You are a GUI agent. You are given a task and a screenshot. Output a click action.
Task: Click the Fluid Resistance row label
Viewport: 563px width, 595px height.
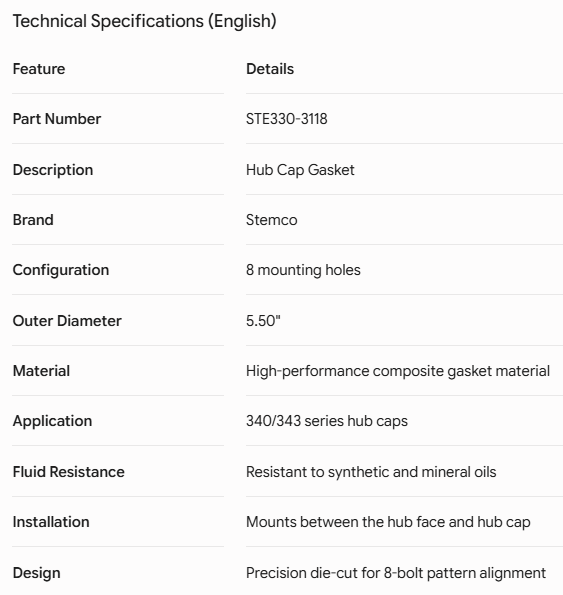pyautogui.click(x=69, y=472)
